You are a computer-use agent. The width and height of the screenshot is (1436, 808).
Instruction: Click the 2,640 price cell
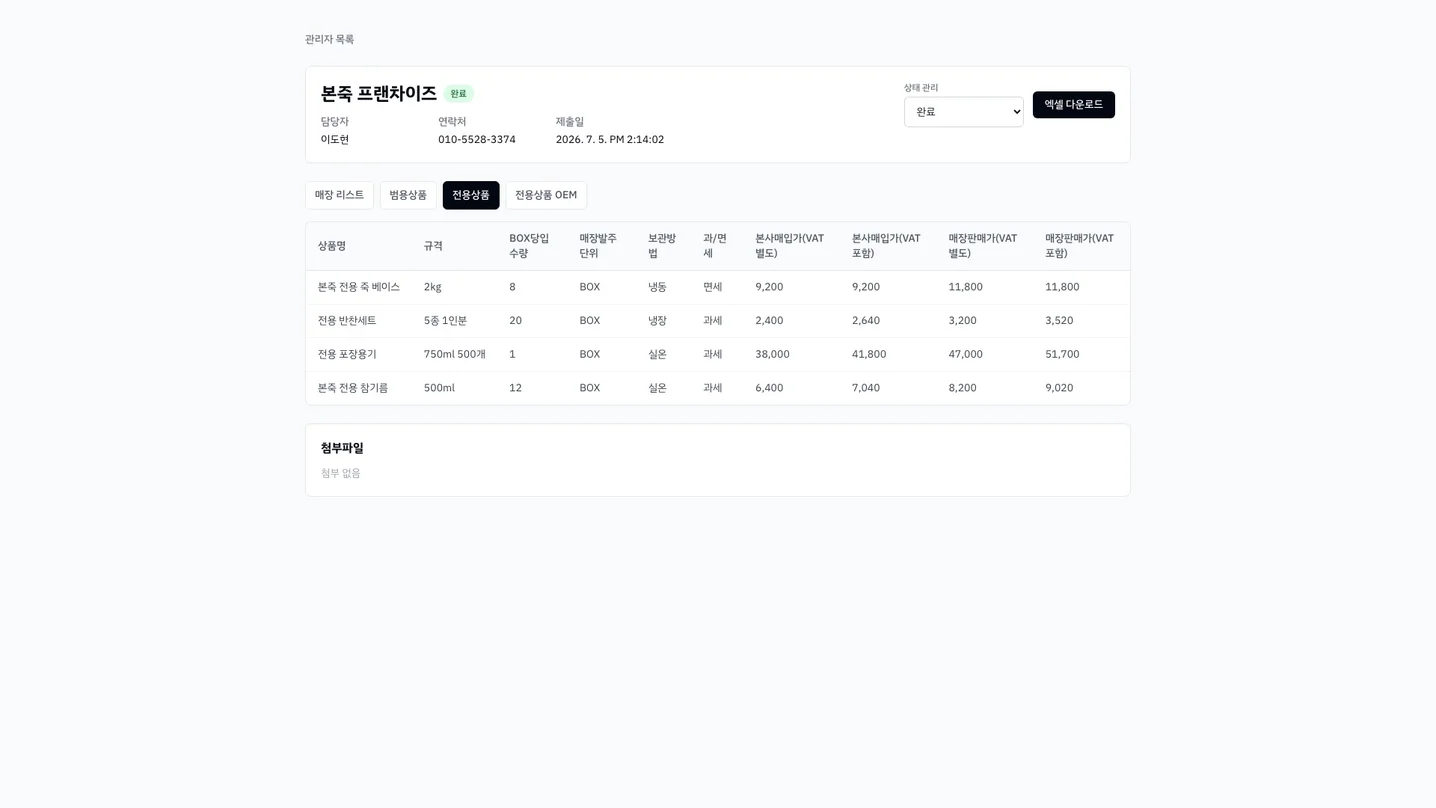click(x=866, y=321)
